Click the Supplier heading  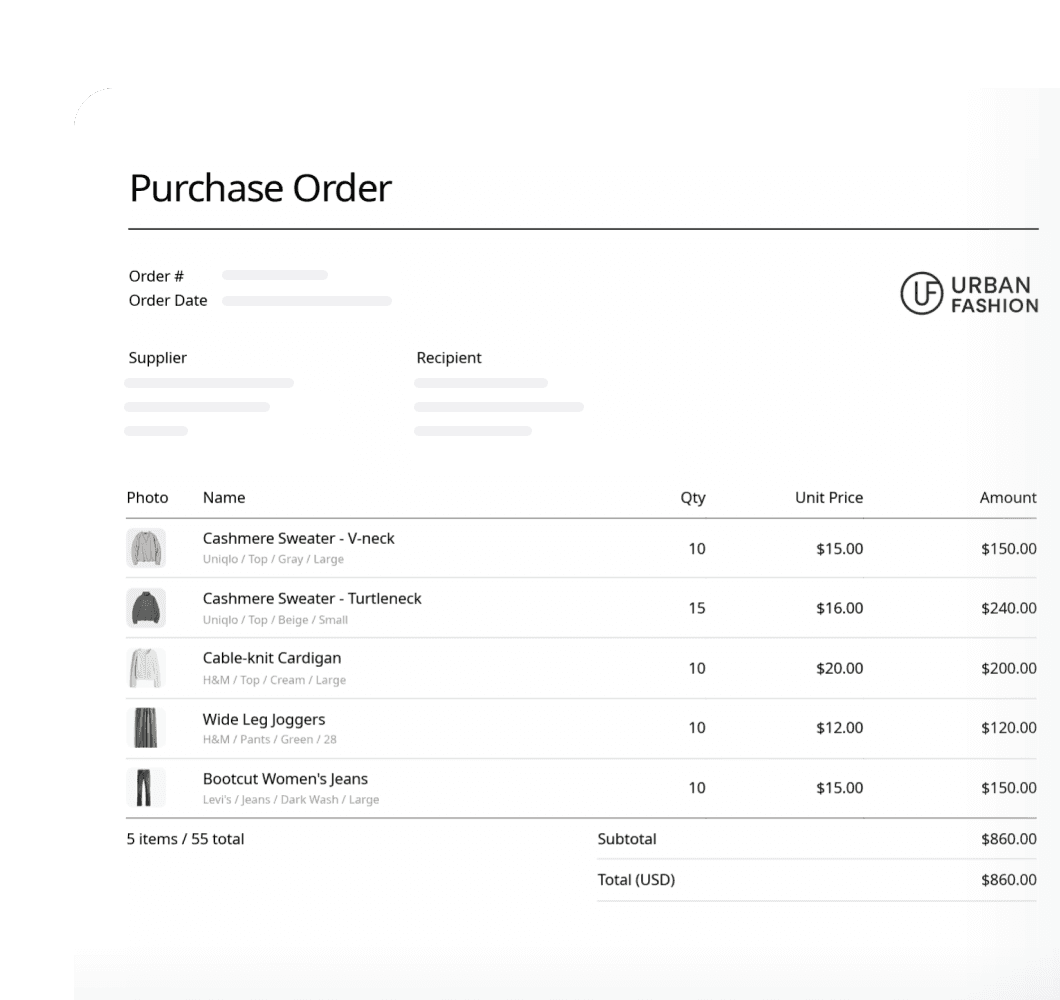[158, 358]
